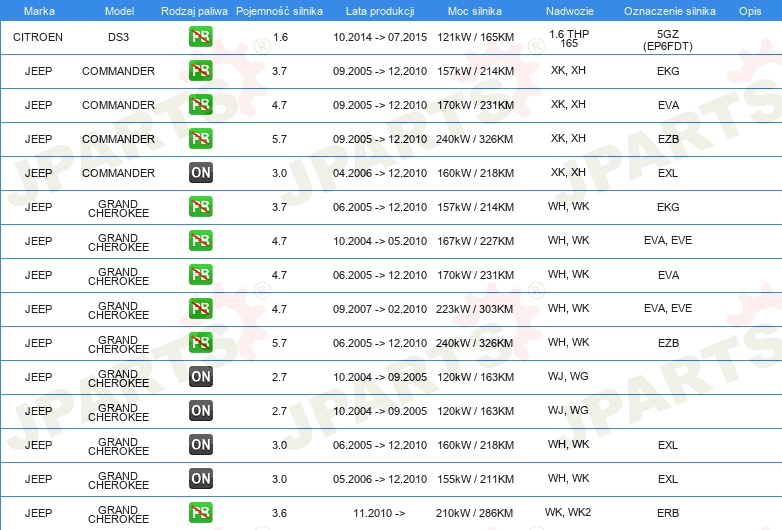Screen dimensions: 782x530
Task: Click the 167kW / 227KM power value
Action: [475, 241]
